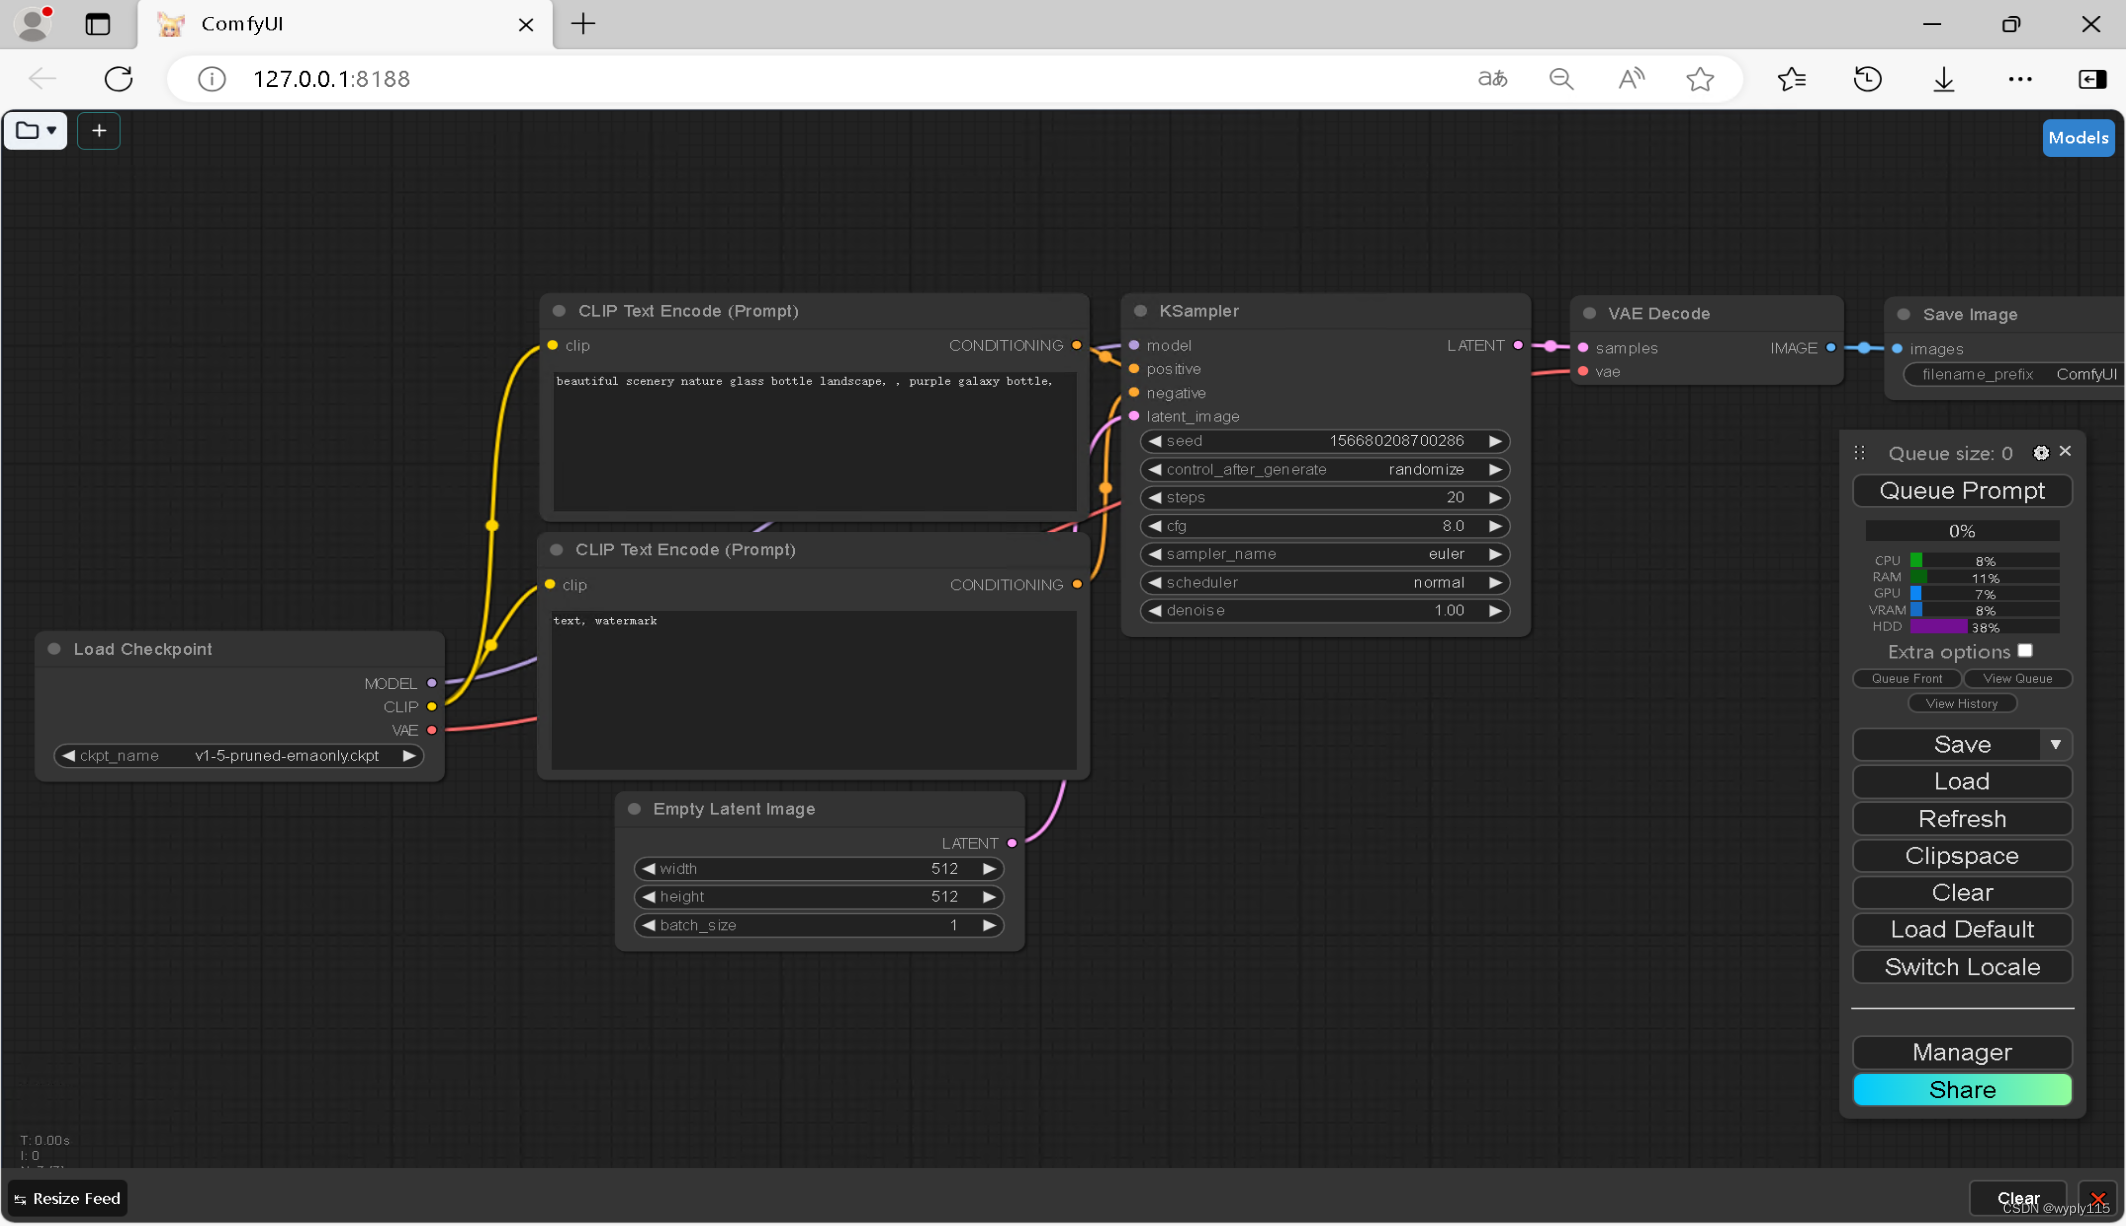Image resolution: width=2126 pixels, height=1226 pixels.
Task: Increase width with right arrow
Action: pos(989,869)
